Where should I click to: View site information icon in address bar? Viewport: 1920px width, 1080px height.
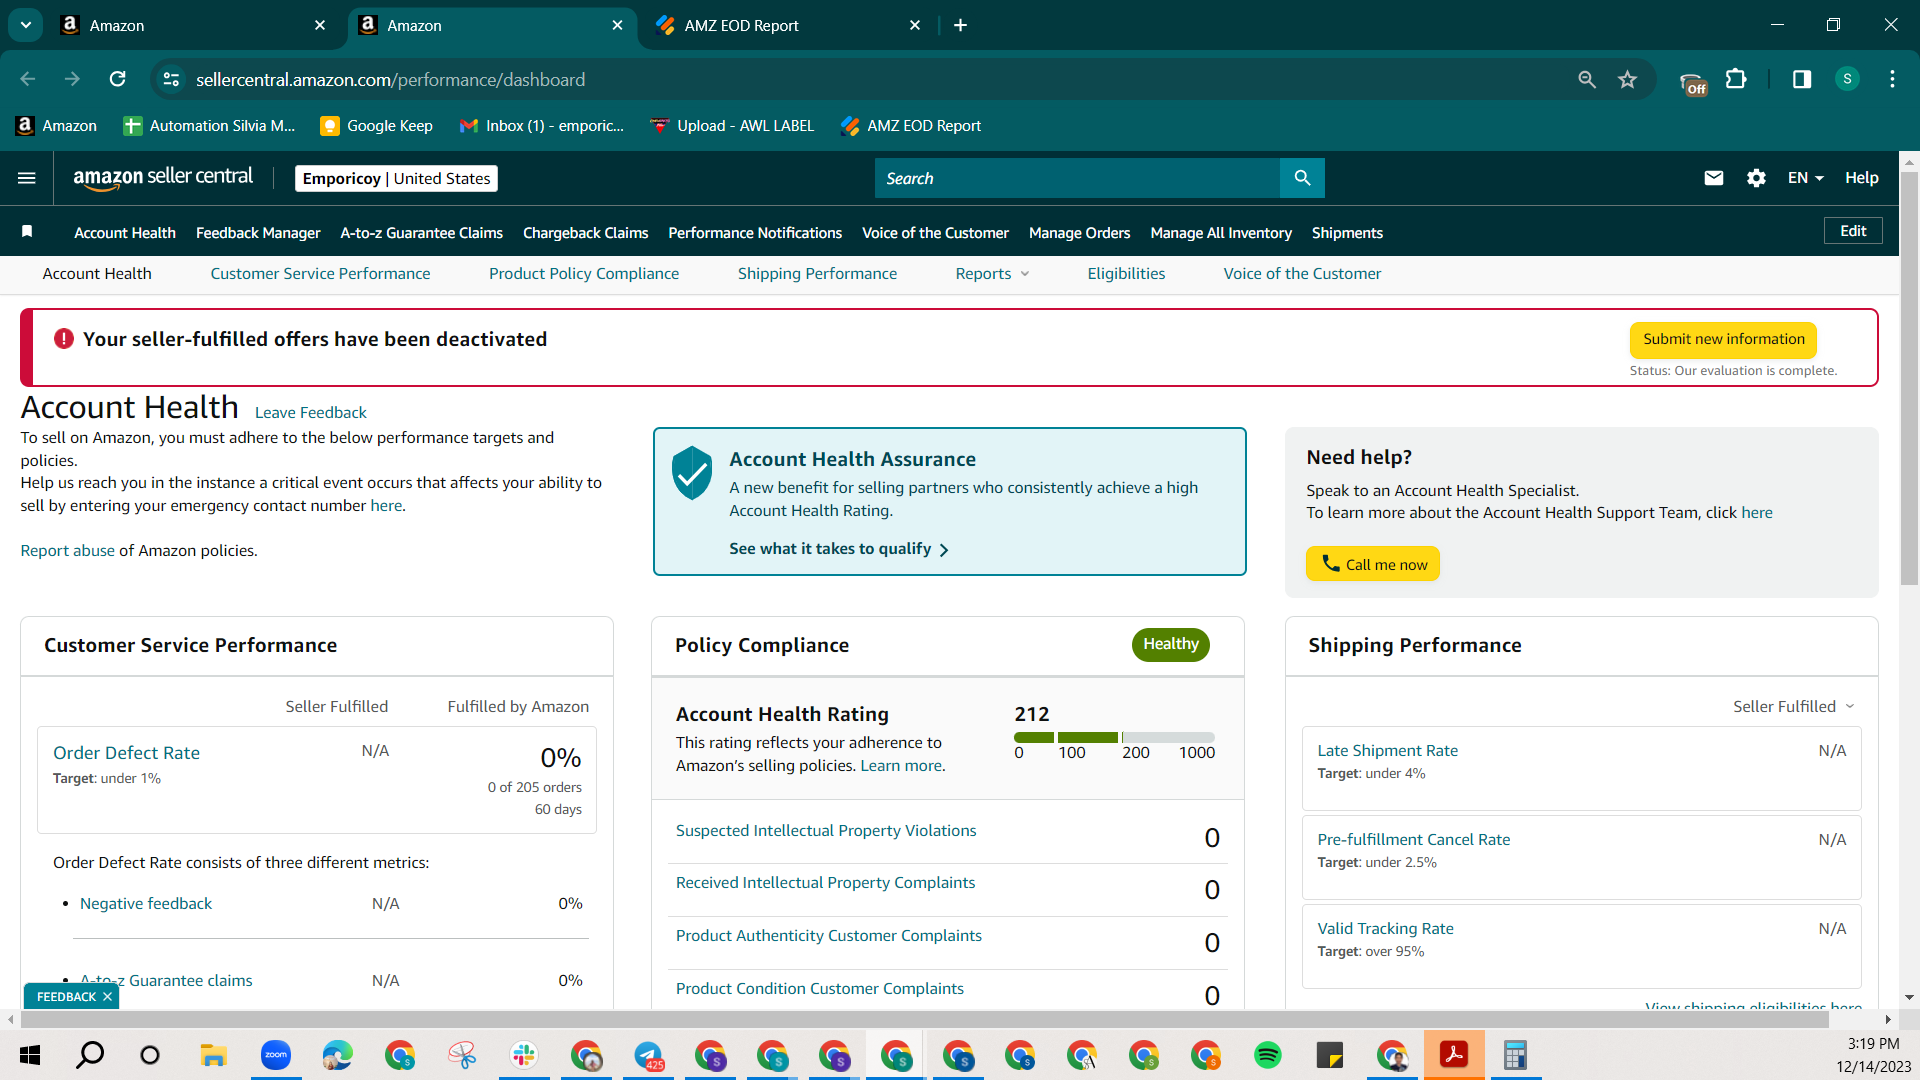171,79
